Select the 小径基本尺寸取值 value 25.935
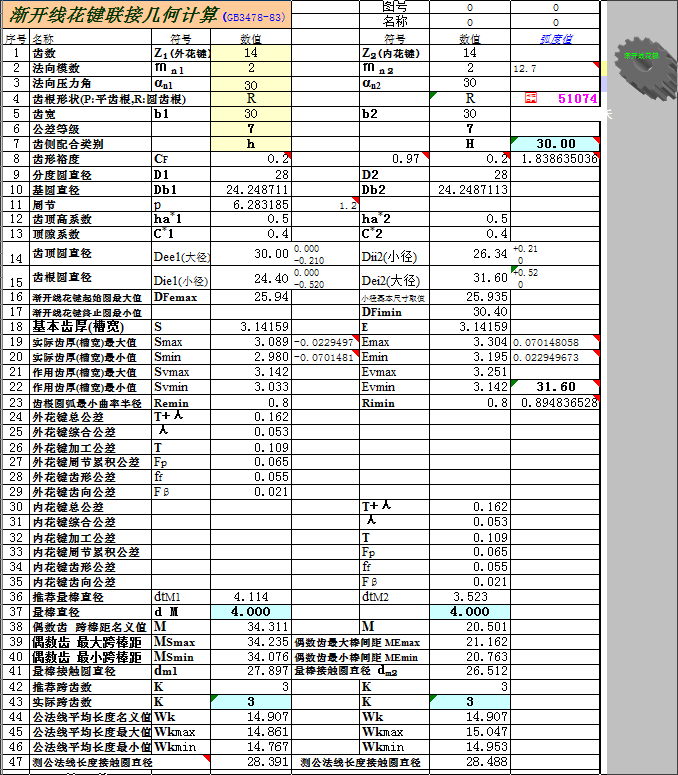This screenshot has width=678, height=775. coord(469,297)
